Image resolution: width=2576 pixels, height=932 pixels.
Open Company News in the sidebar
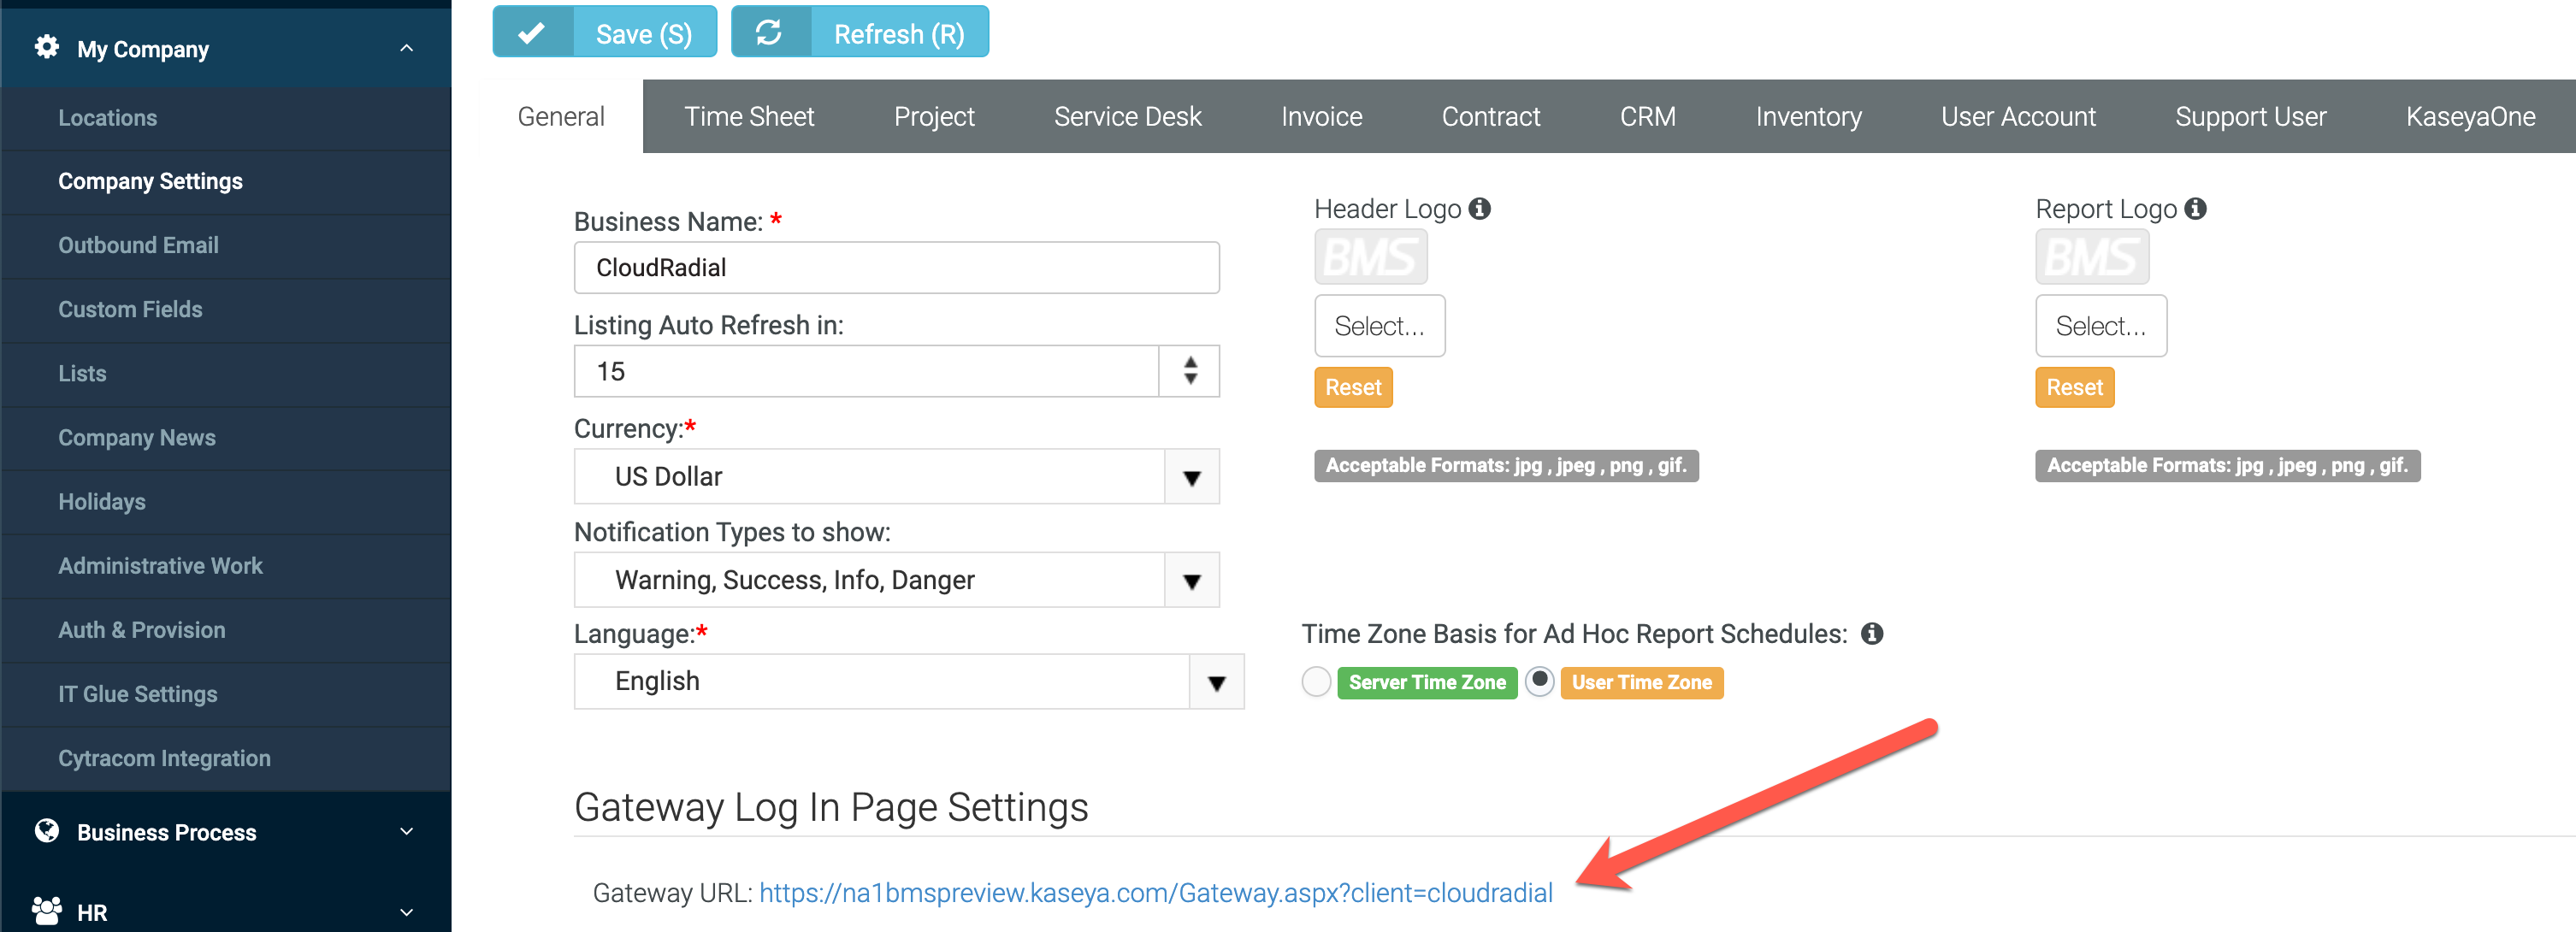226,438
